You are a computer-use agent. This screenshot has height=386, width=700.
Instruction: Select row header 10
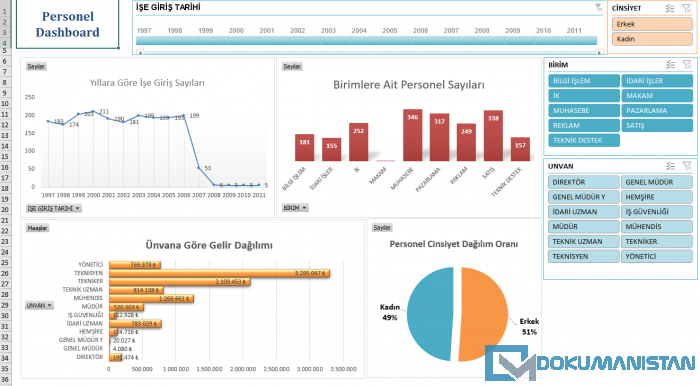[x=5, y=104]
